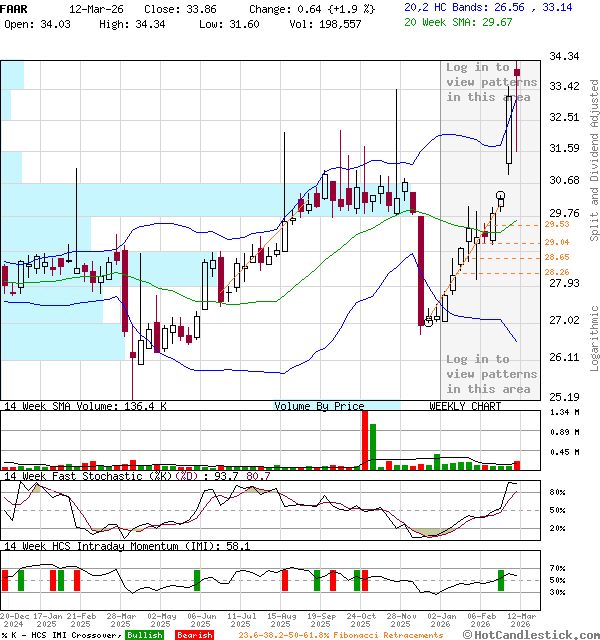The height and width of the screenshot is (640, 600).
Task: Click the red Bearish legend badge
Action: (x=193, y=635)
